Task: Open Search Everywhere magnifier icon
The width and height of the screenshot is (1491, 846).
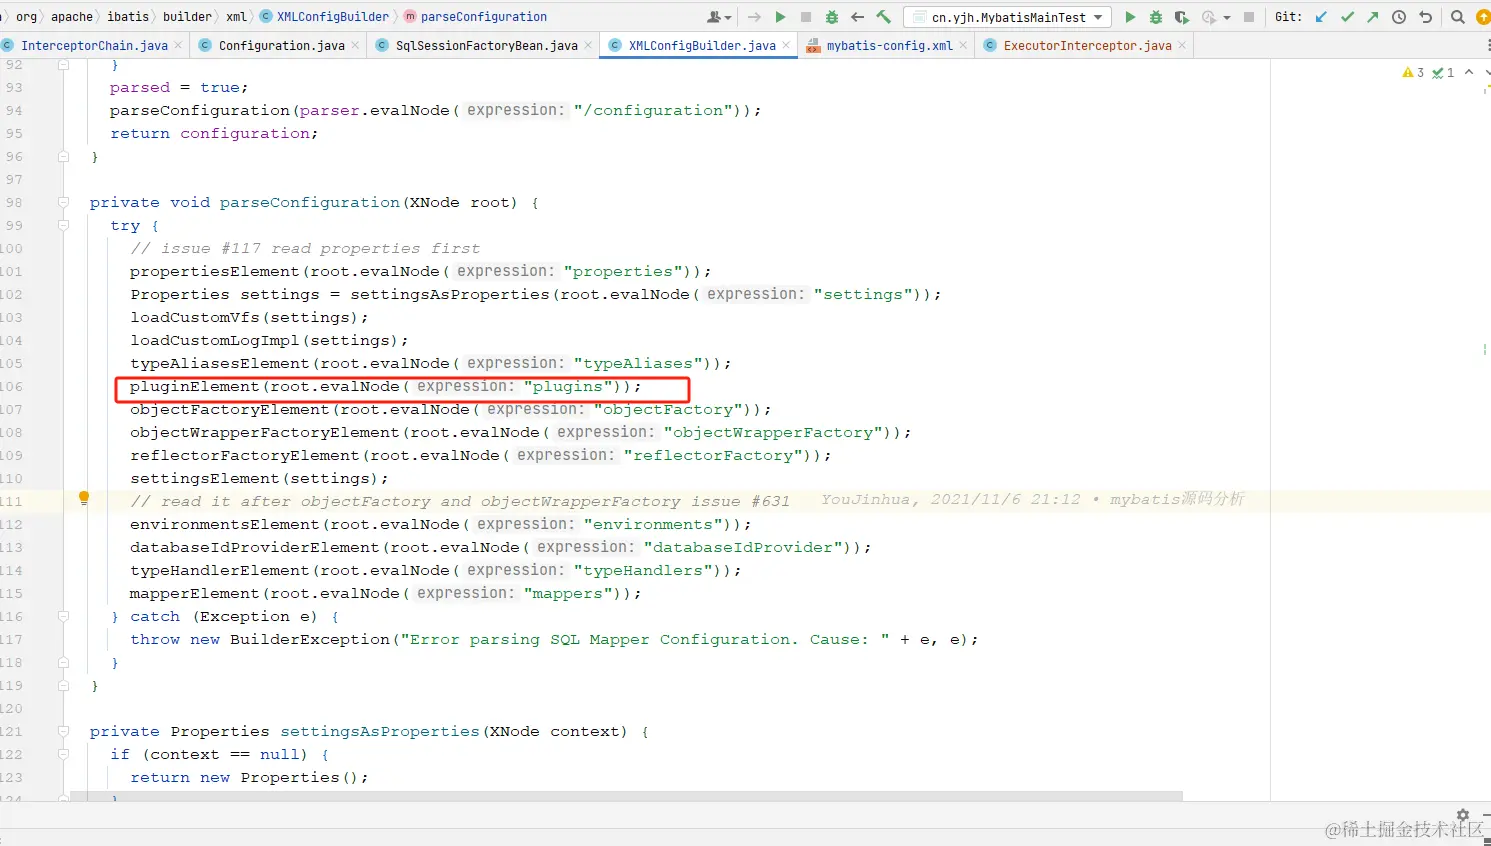Action: click(x=1458, y=17)
